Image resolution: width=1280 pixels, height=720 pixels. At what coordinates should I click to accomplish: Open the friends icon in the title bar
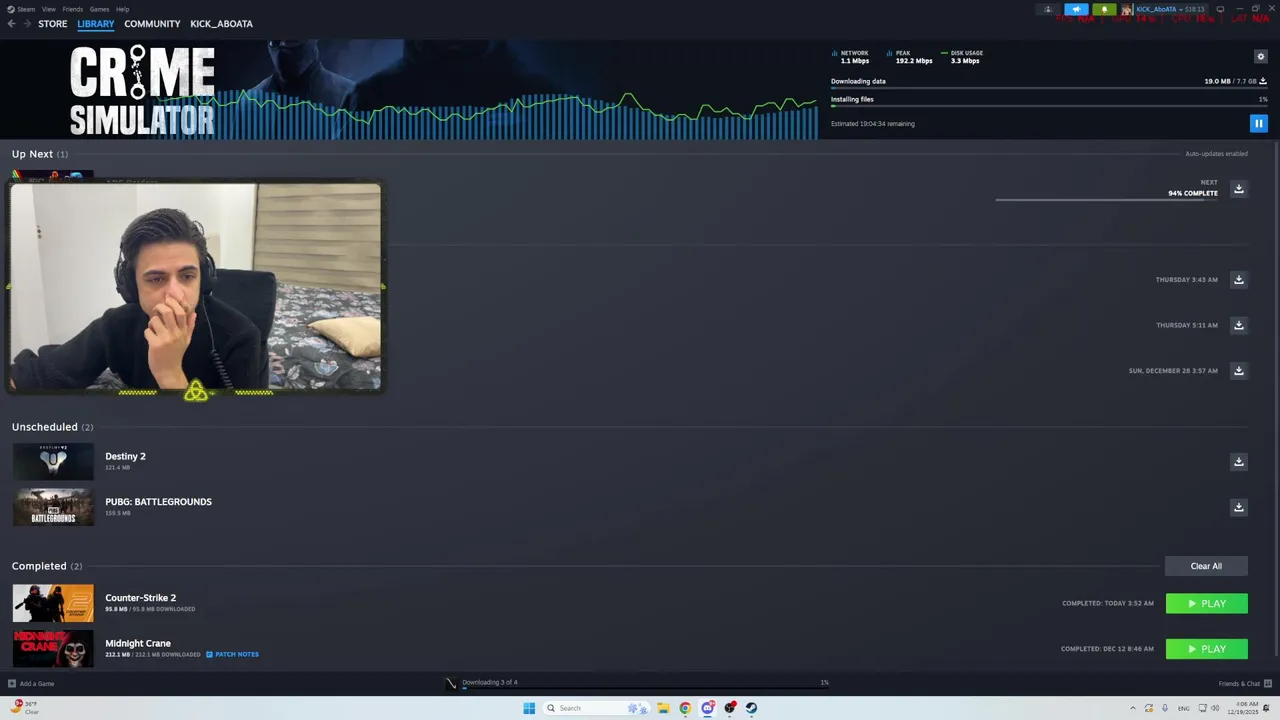(x=1048, y=9)
